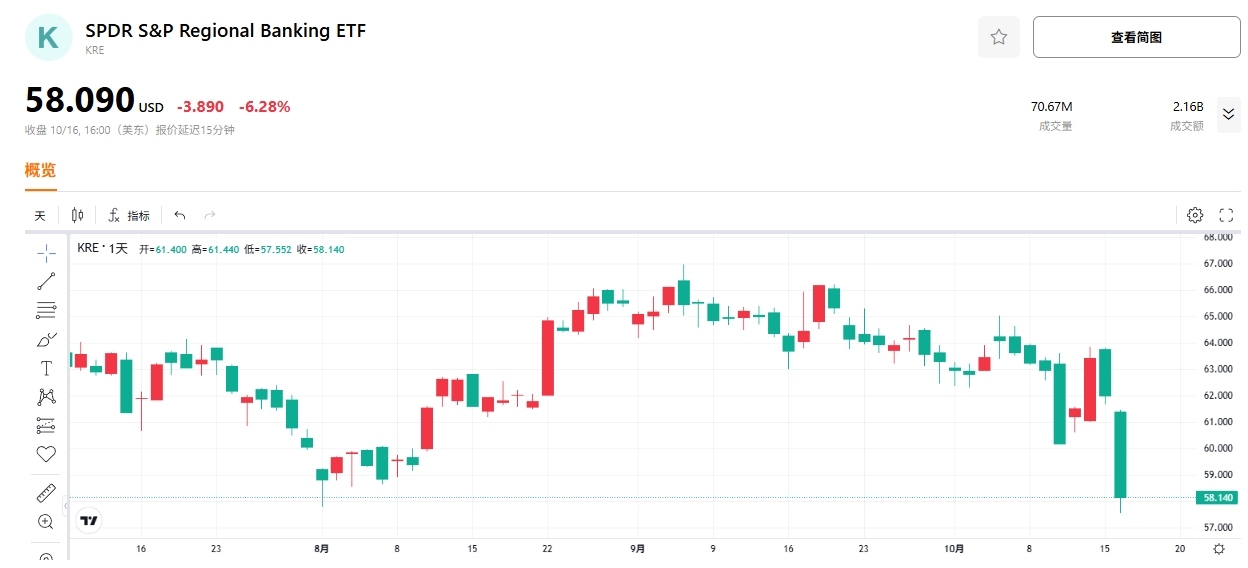
Task: Open the 指标 indicators menu
Action: (x=129, y=215)
